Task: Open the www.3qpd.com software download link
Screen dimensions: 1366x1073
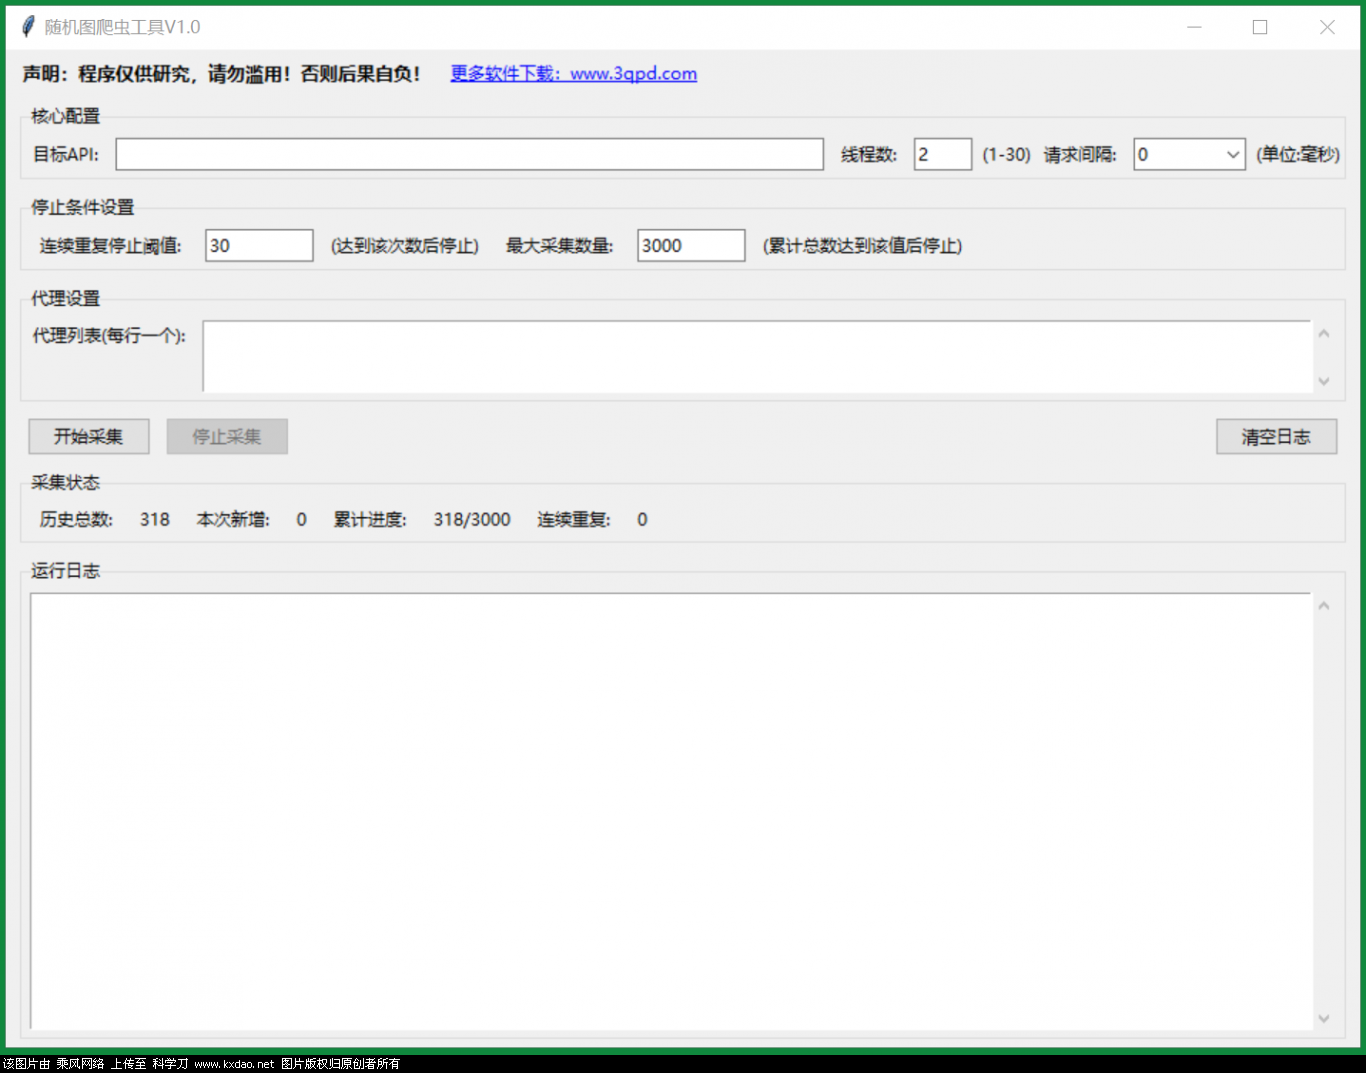Action: coord(573,73)
